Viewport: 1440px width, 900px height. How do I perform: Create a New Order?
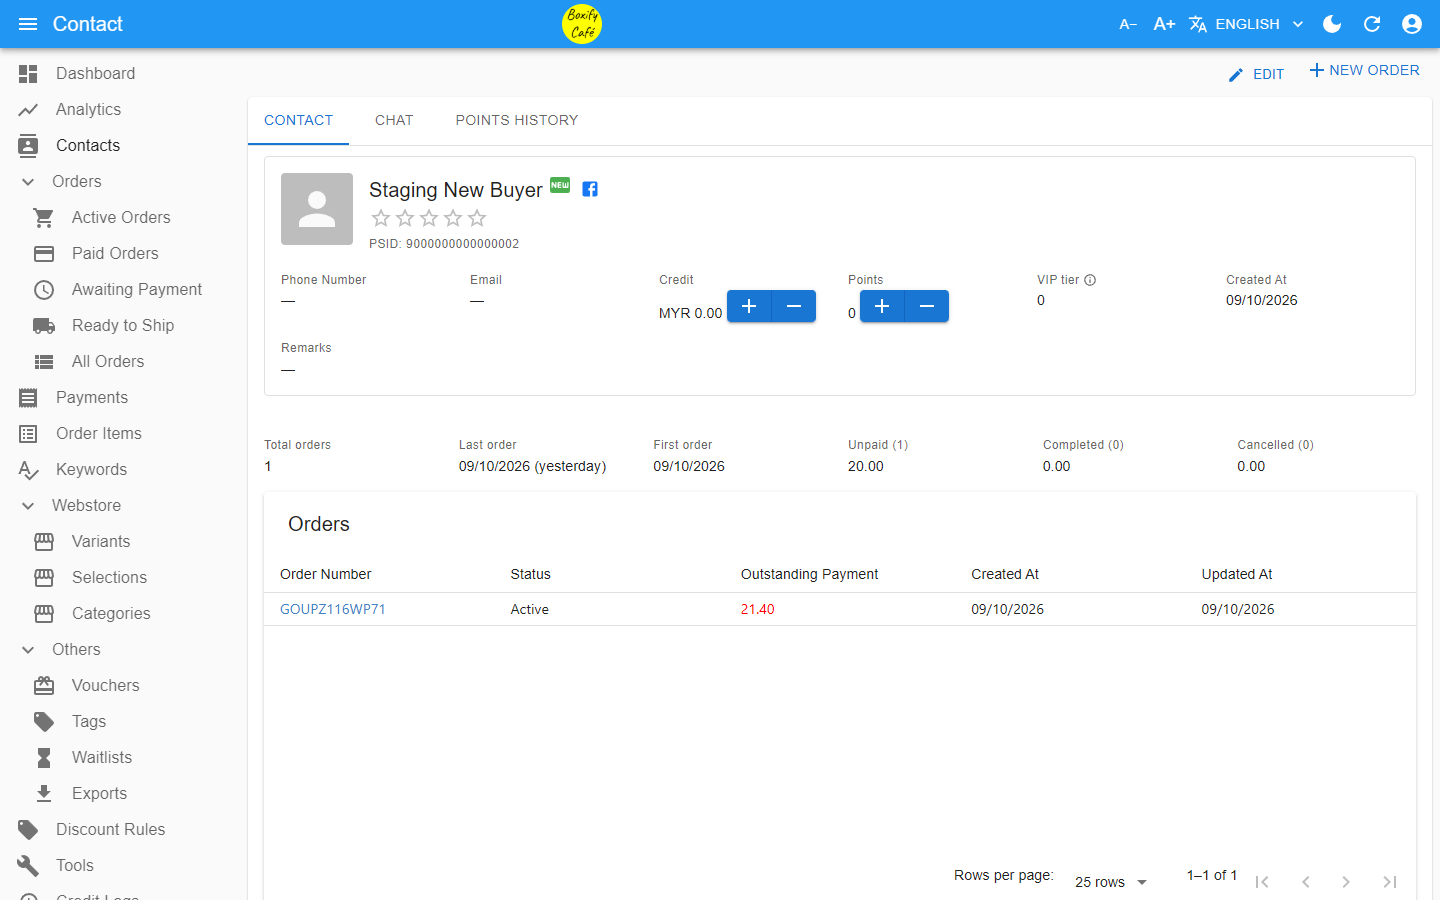(1364, 70)
